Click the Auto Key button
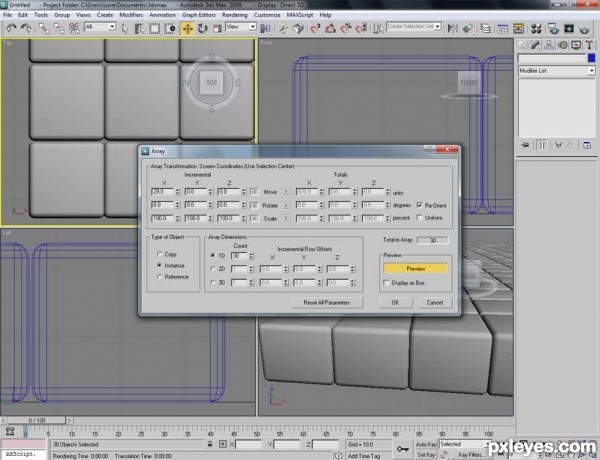600x460 pixels. coord(426,444)
